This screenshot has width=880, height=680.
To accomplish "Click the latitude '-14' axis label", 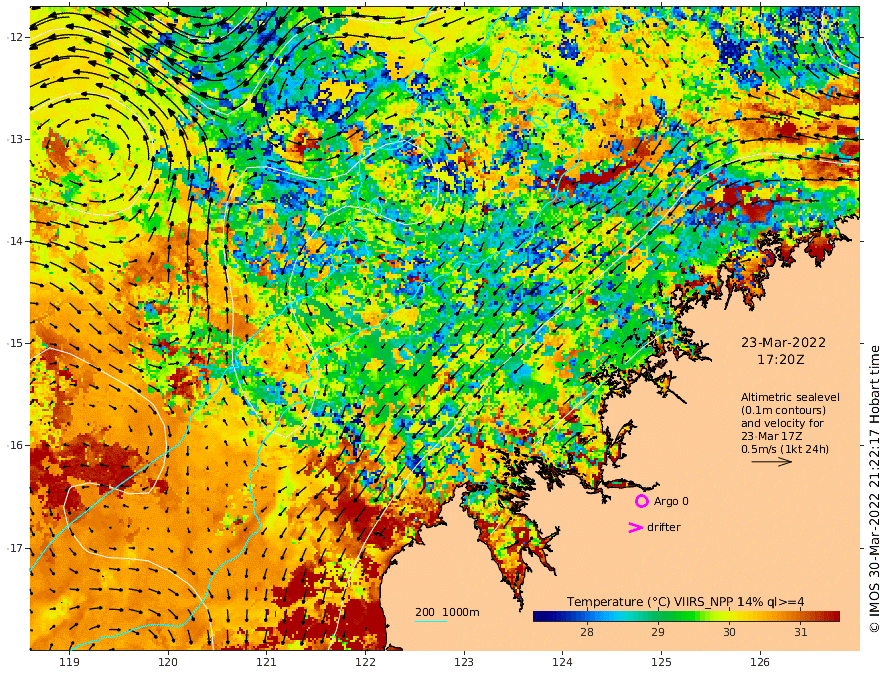I will click(15, 241).
